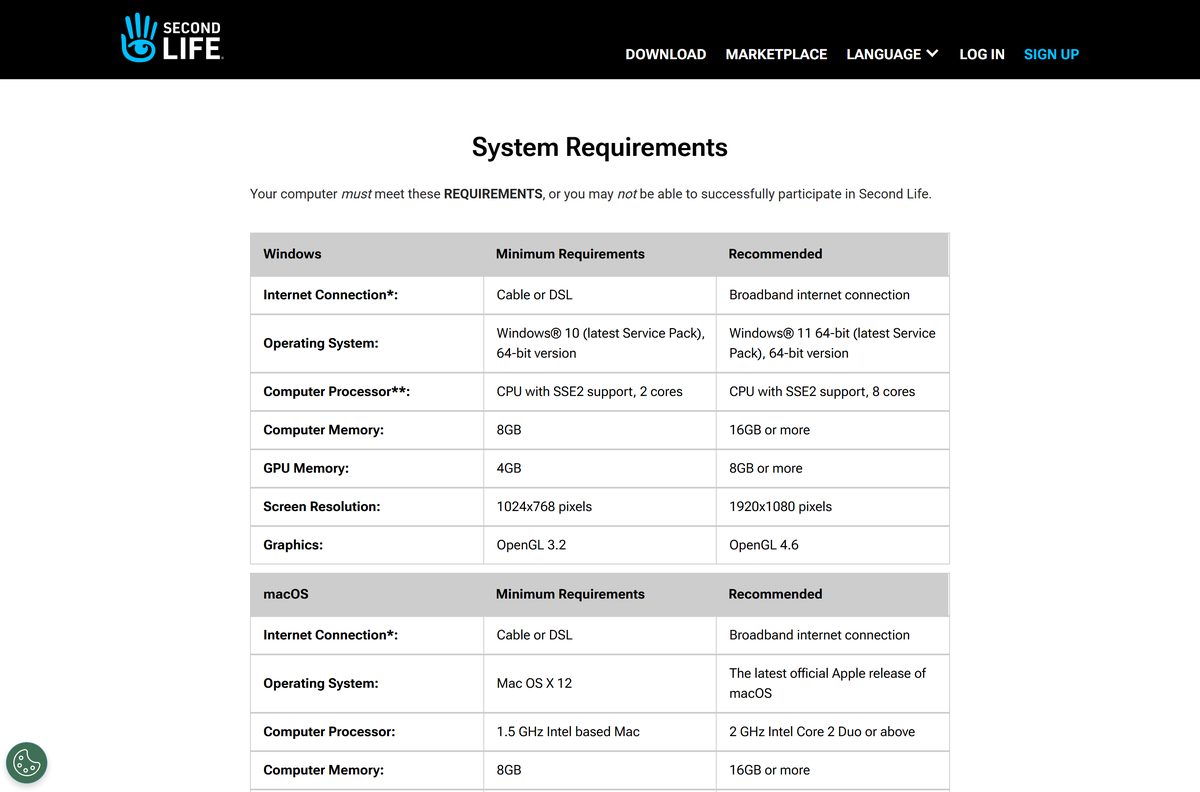Click CPU with SSE2 support, 8 cores

(832, 392)
